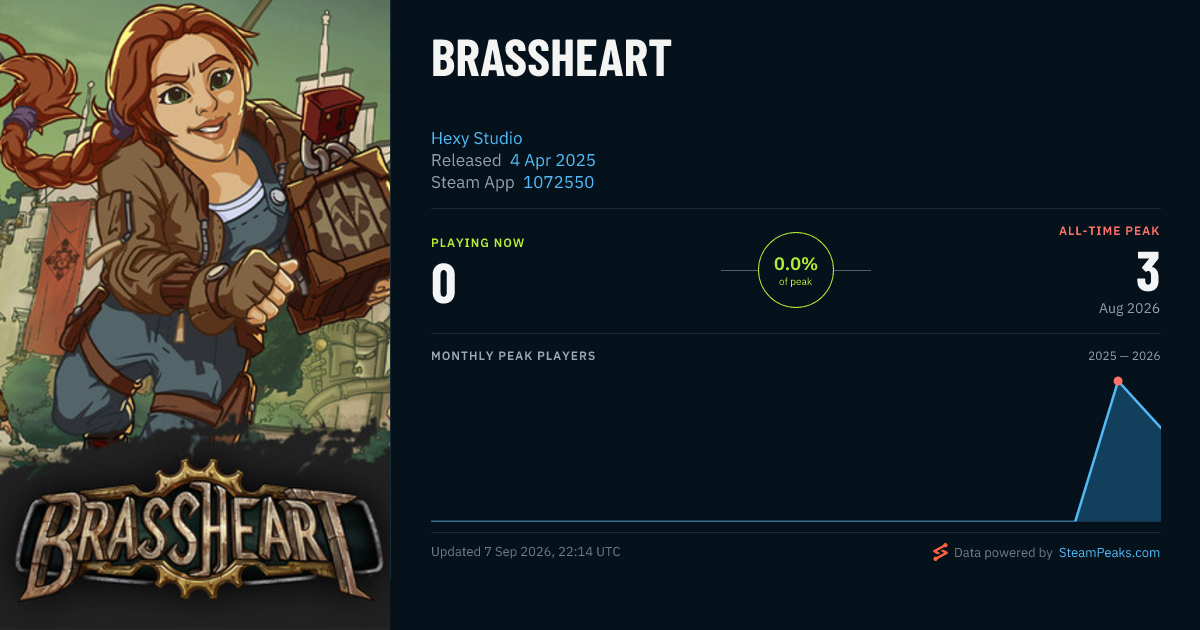Click the Brassheart game title heading
Image resolution: width=1200 pixels, height=630 pixels.
(x=551, y=59)
